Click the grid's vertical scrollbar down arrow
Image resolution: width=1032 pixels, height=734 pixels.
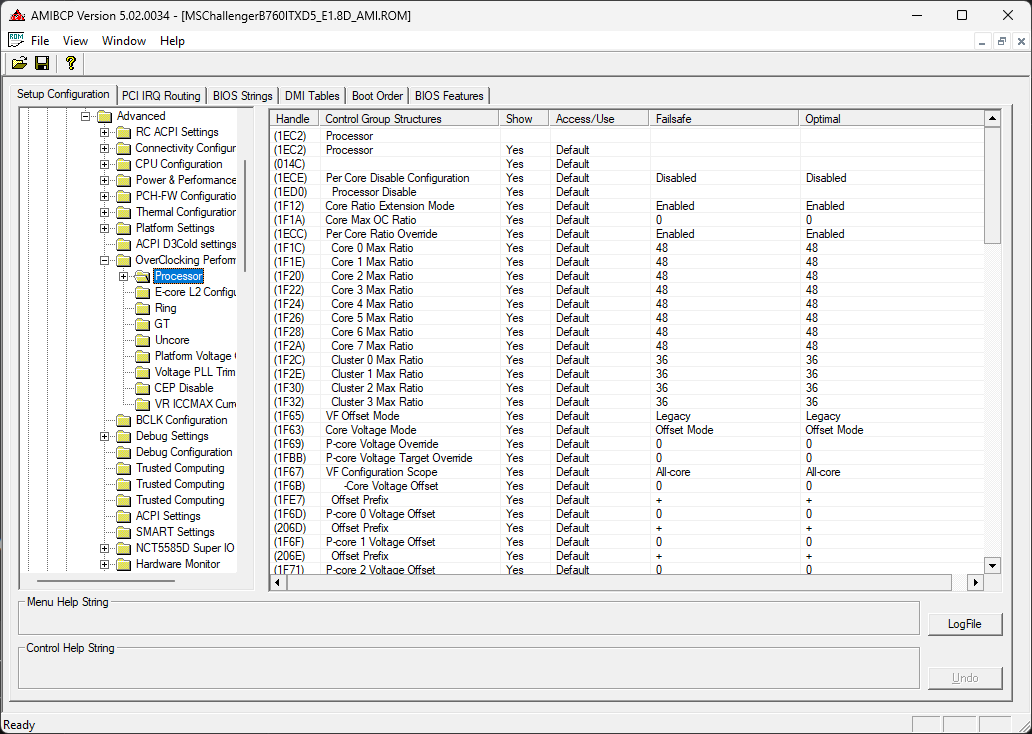coord(992,564)
